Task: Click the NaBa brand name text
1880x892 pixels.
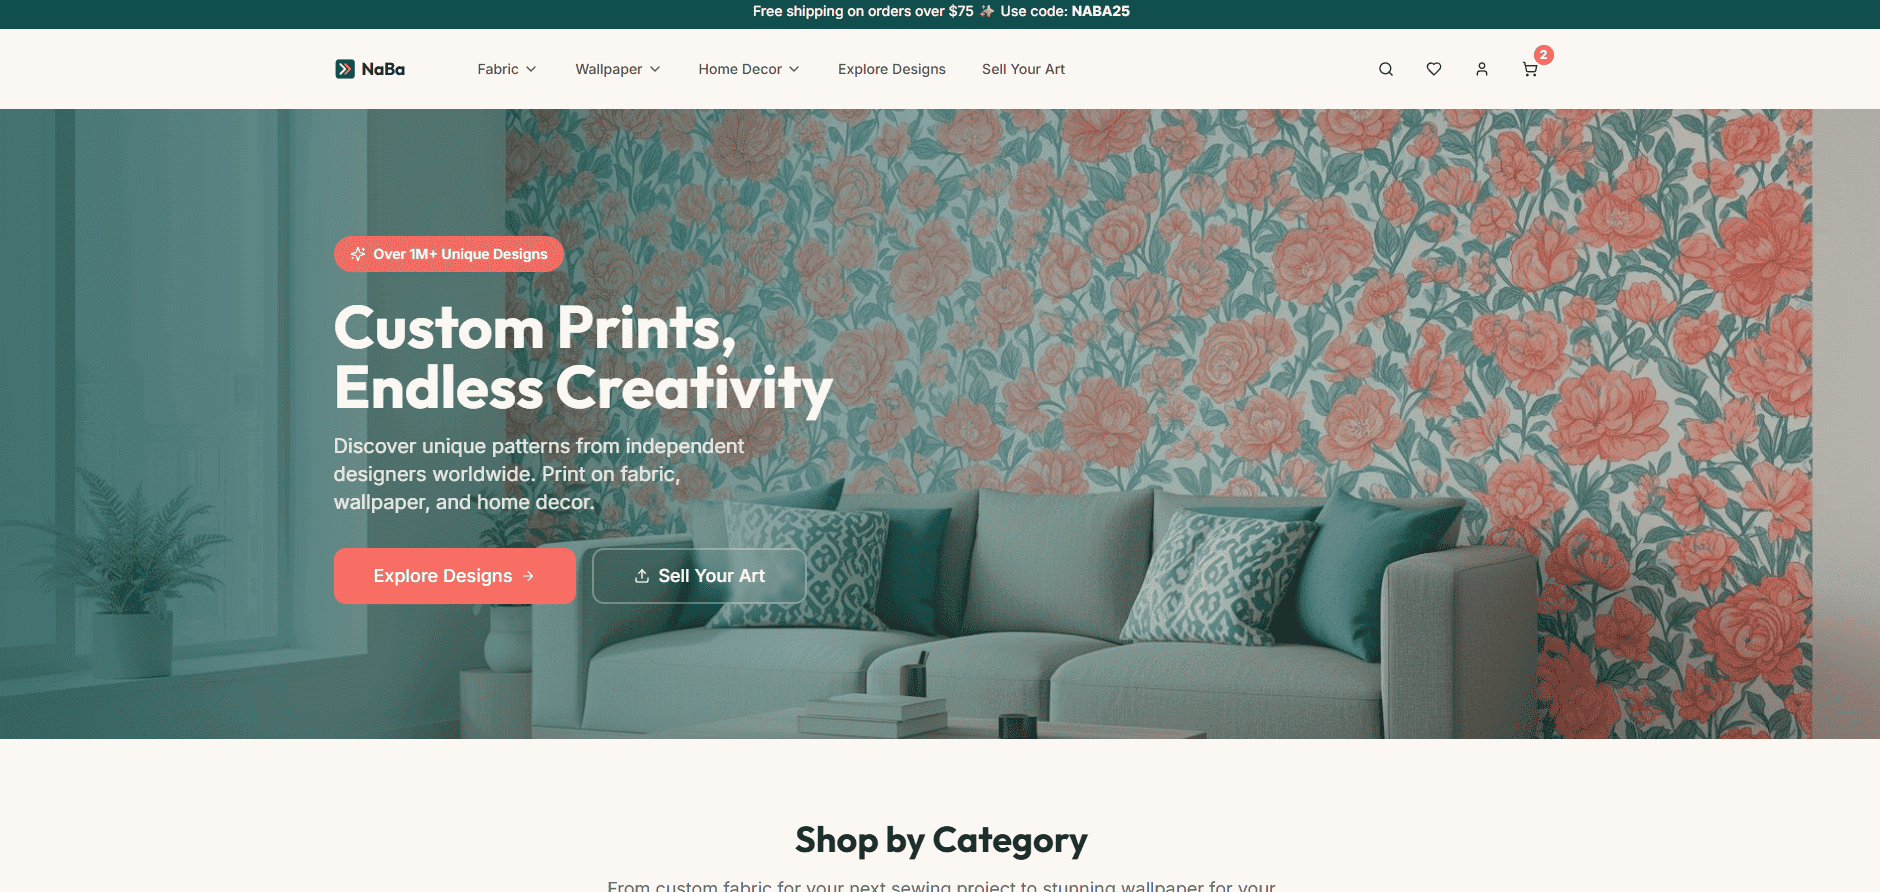Action: pyautogui.click(x=383, y=69)
